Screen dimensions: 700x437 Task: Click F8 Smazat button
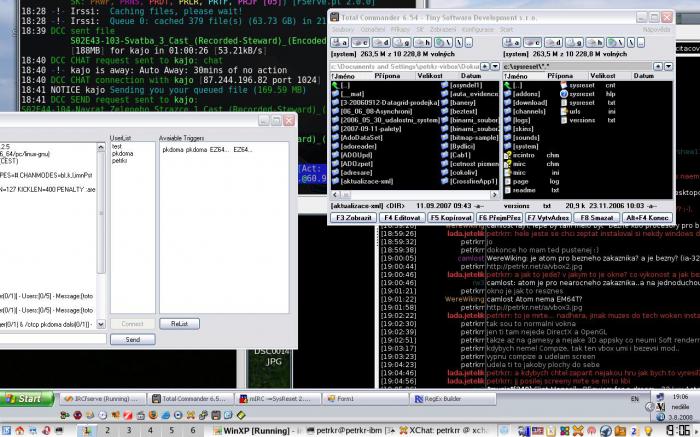596,217
